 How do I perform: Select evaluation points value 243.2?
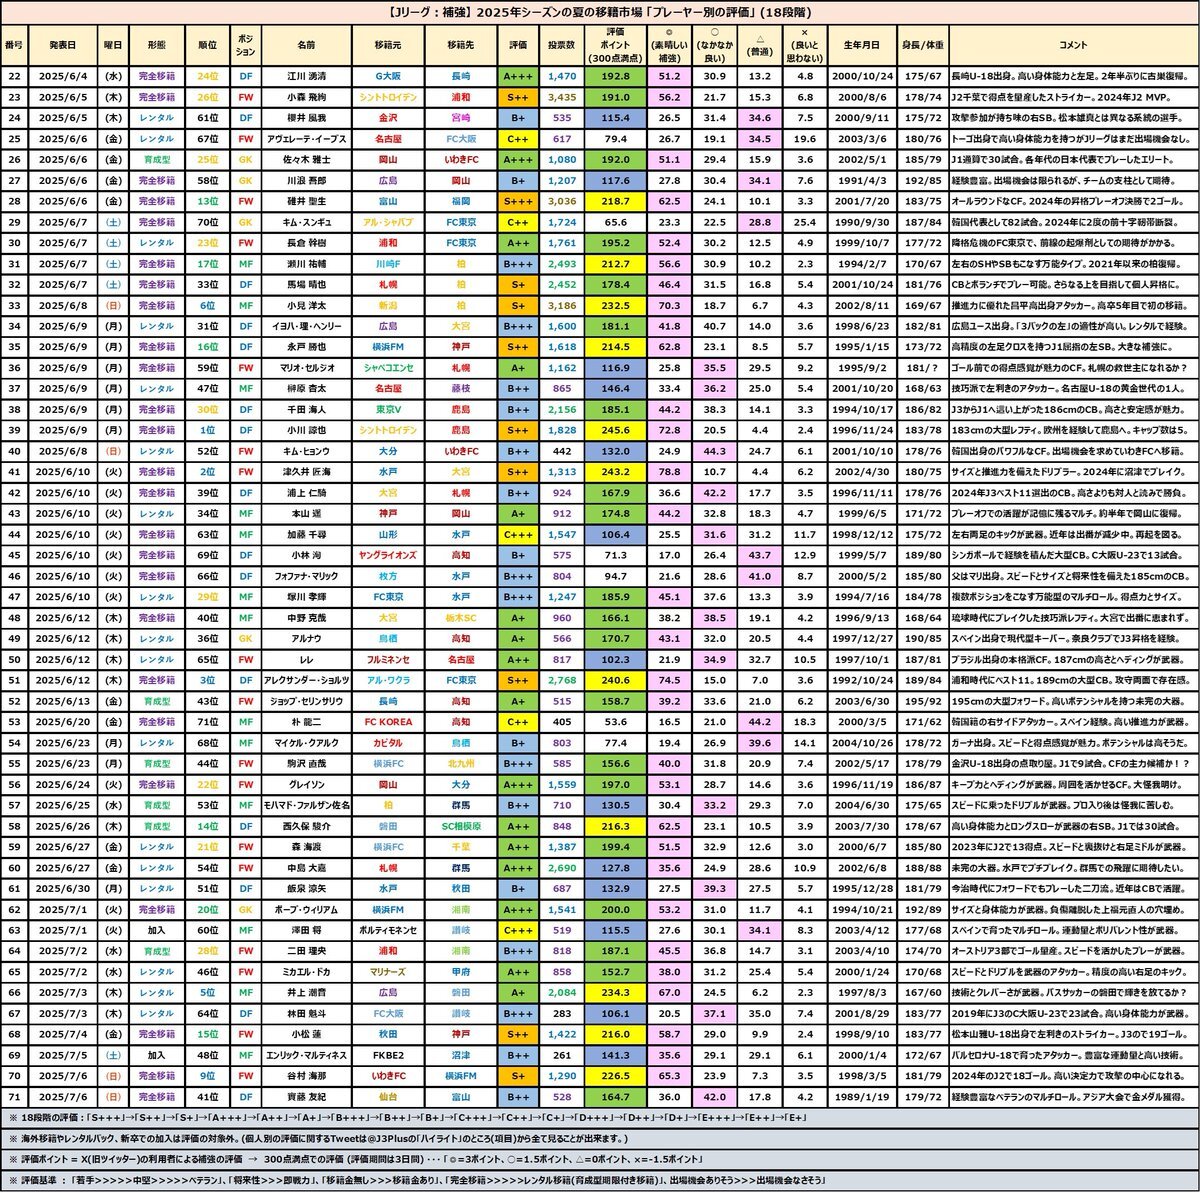click(615, 472)
